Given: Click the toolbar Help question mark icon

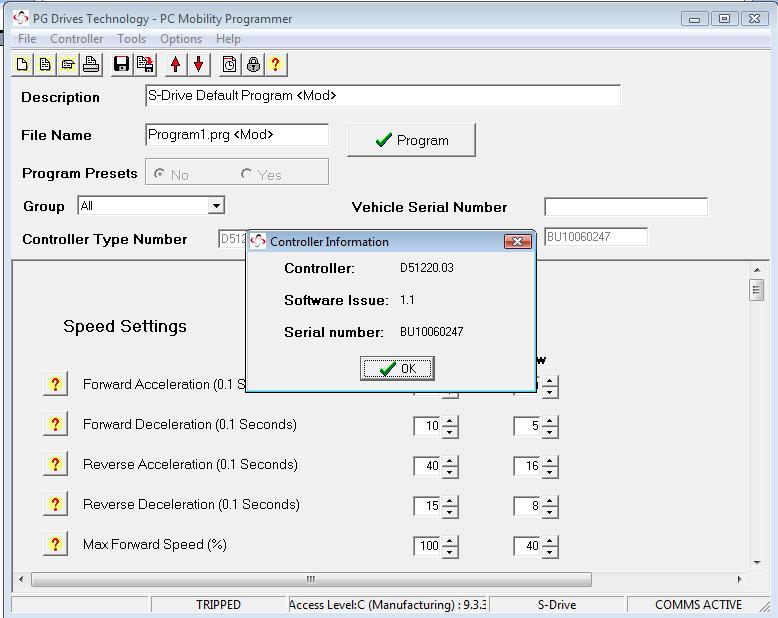Looking at the screenshot, I should (x=276, y=64).
